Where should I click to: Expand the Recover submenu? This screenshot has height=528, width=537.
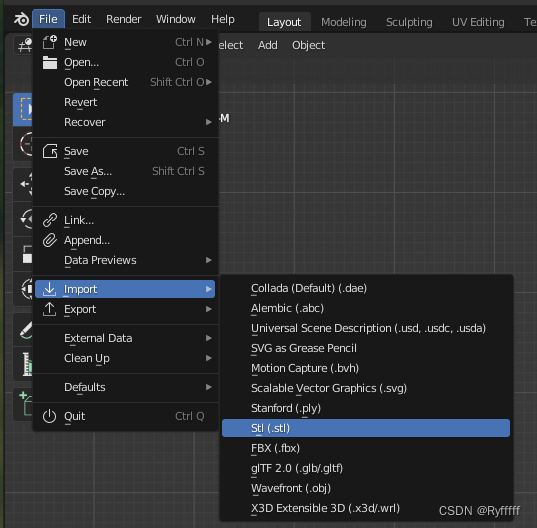(125, 122)
